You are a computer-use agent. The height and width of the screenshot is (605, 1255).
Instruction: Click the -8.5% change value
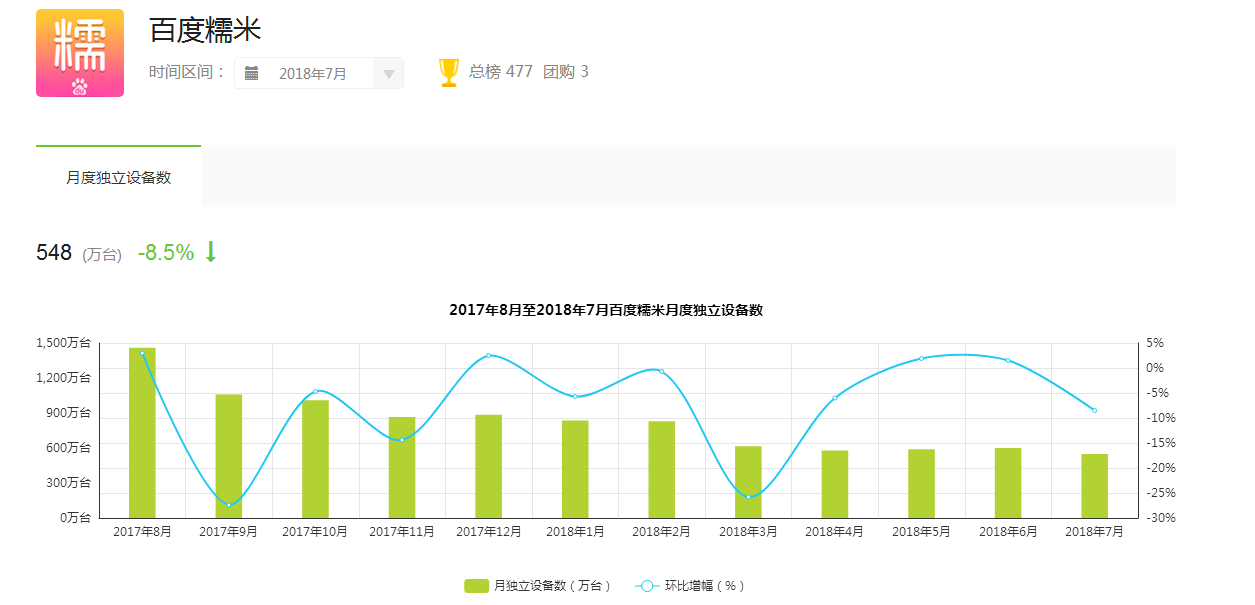(x=166, y=253)
